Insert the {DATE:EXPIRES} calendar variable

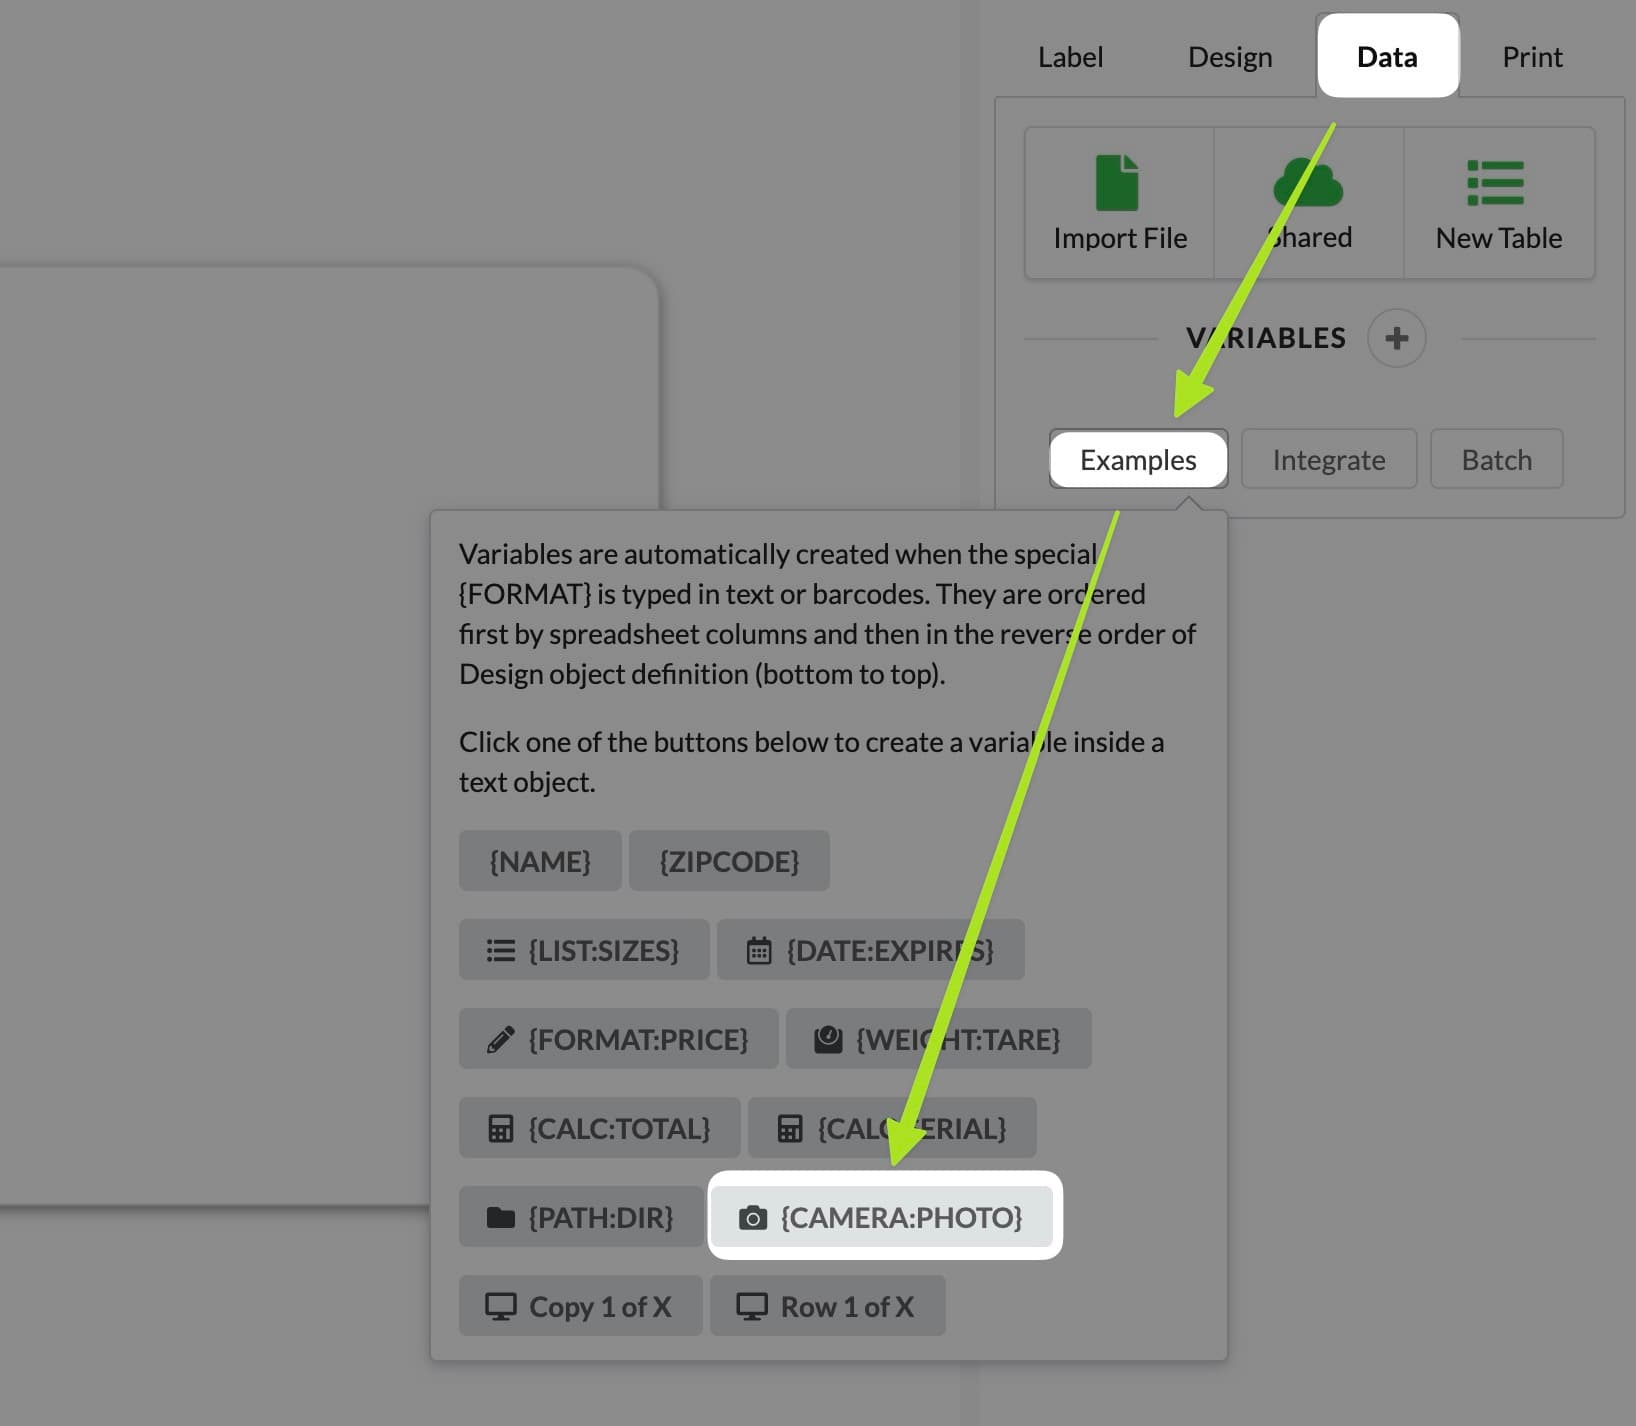(870, 950)
